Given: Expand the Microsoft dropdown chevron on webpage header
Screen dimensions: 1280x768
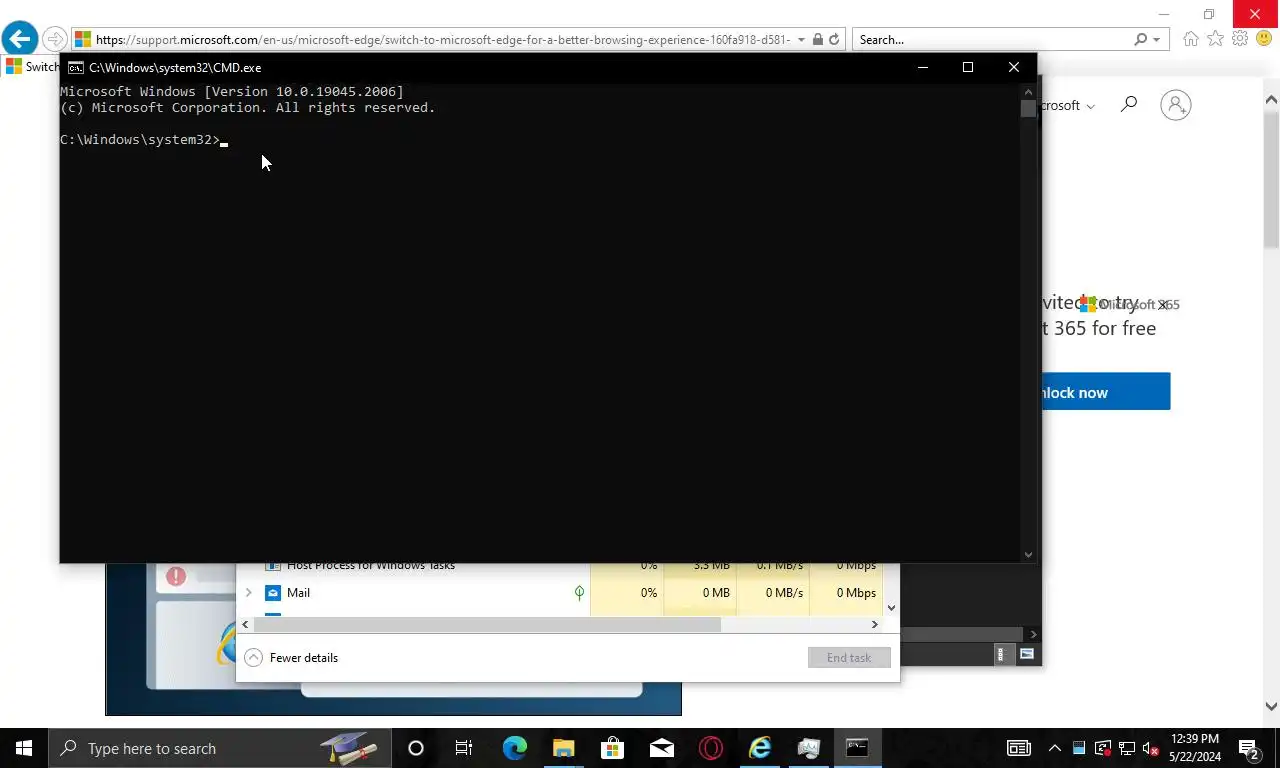Looking at the screenshot, I should 1090,106.
